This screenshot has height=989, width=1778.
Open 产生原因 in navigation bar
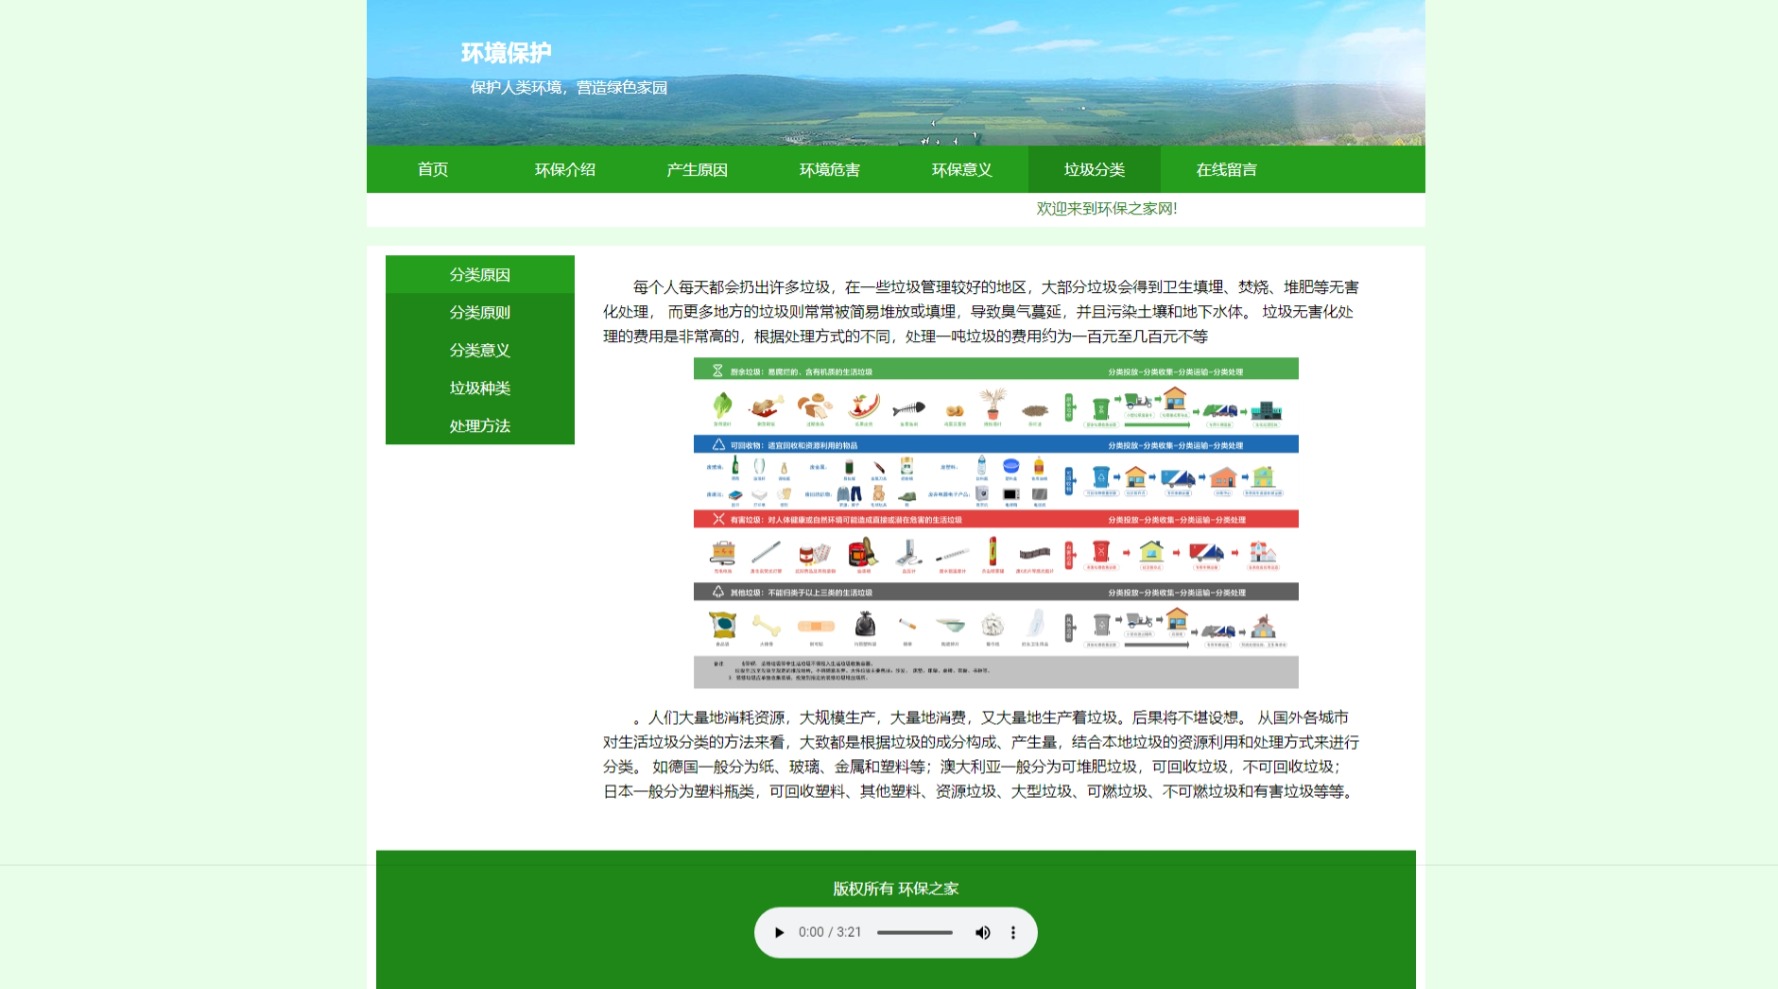pos(697,169)
